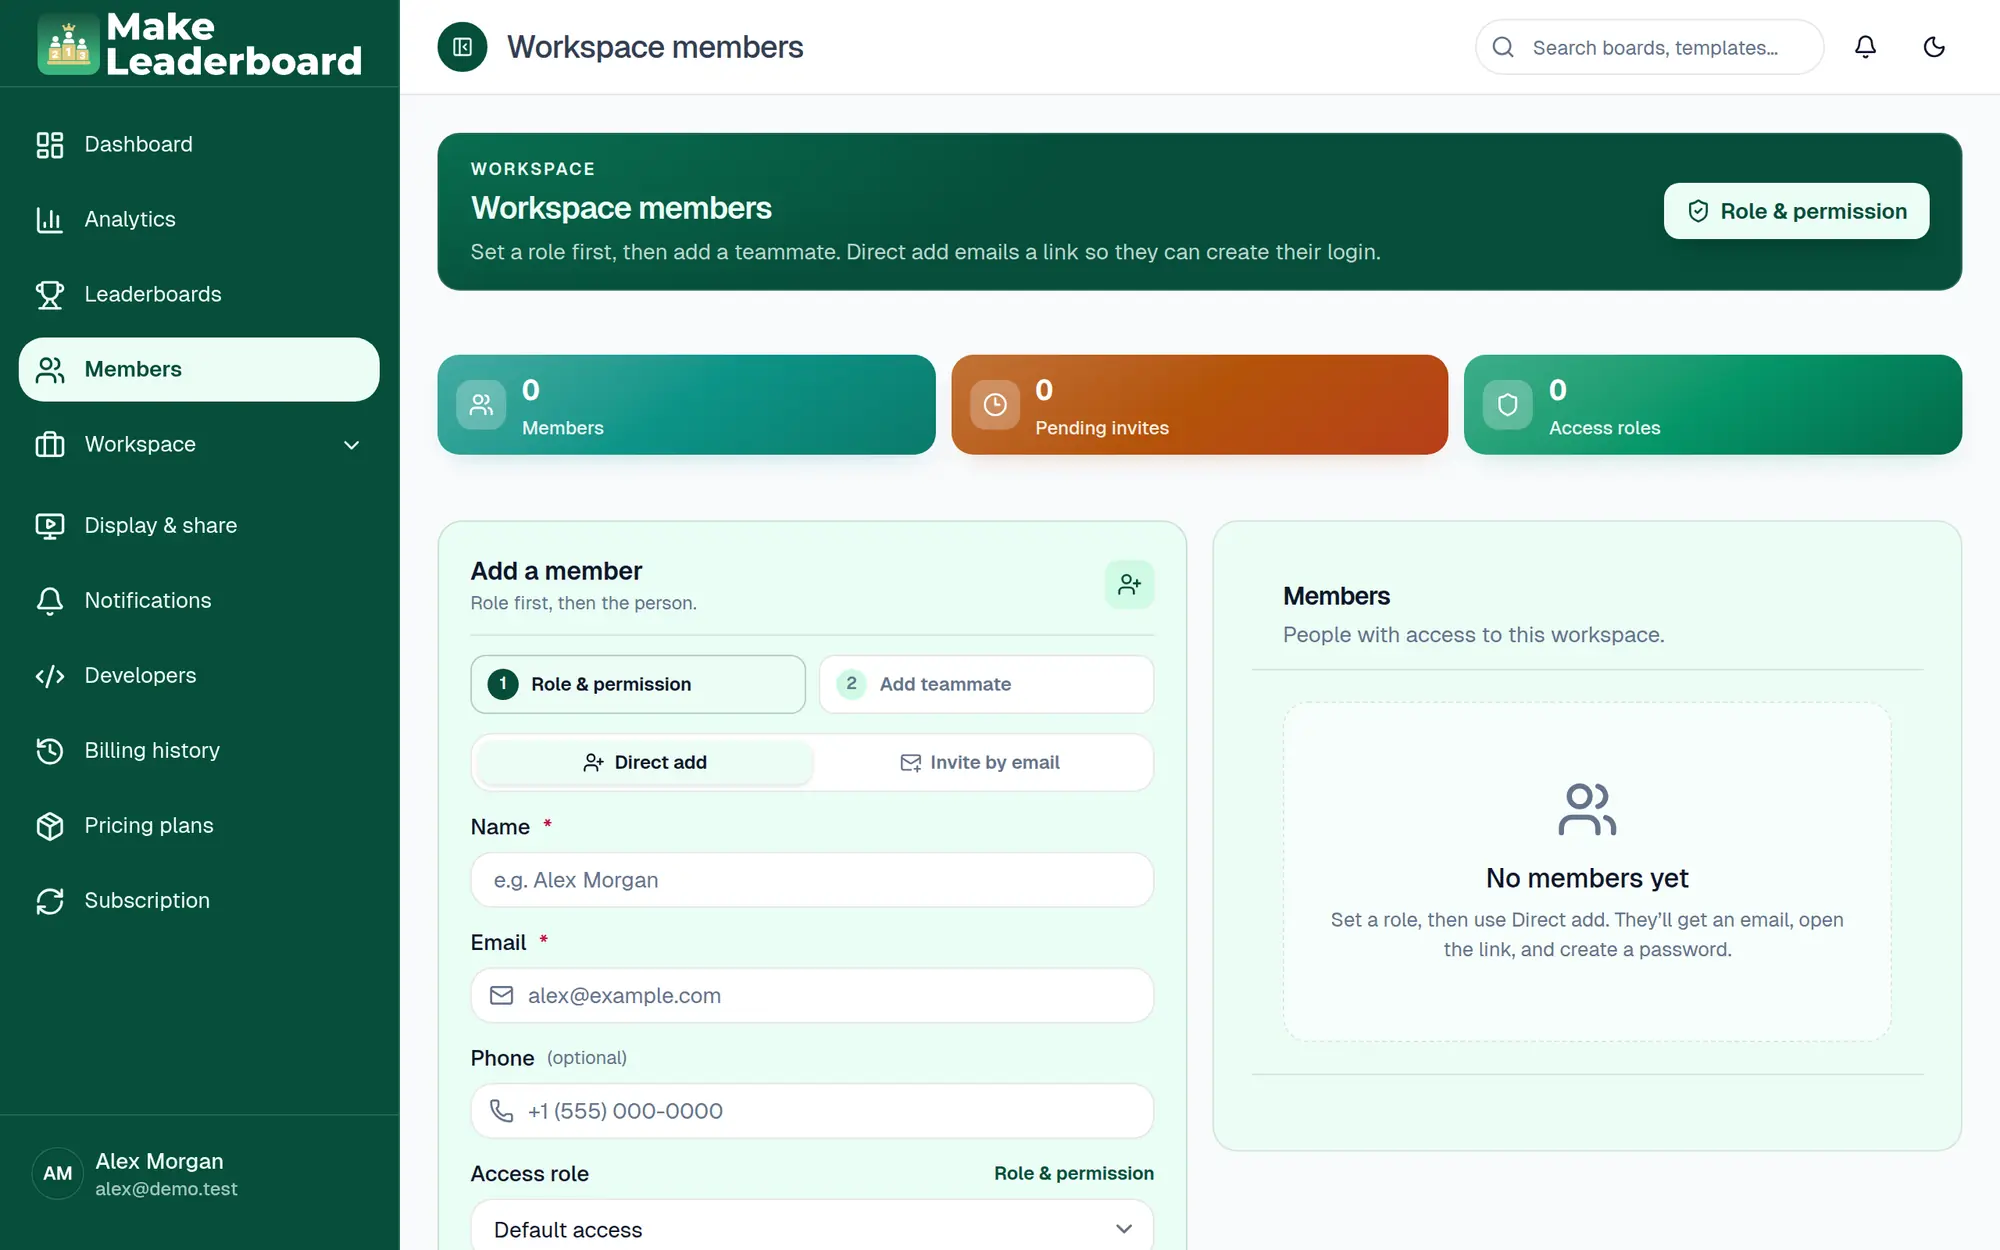Go to Leaderboards section
The height and width of the screenshot is (1250, 2000).
[199, 294]
